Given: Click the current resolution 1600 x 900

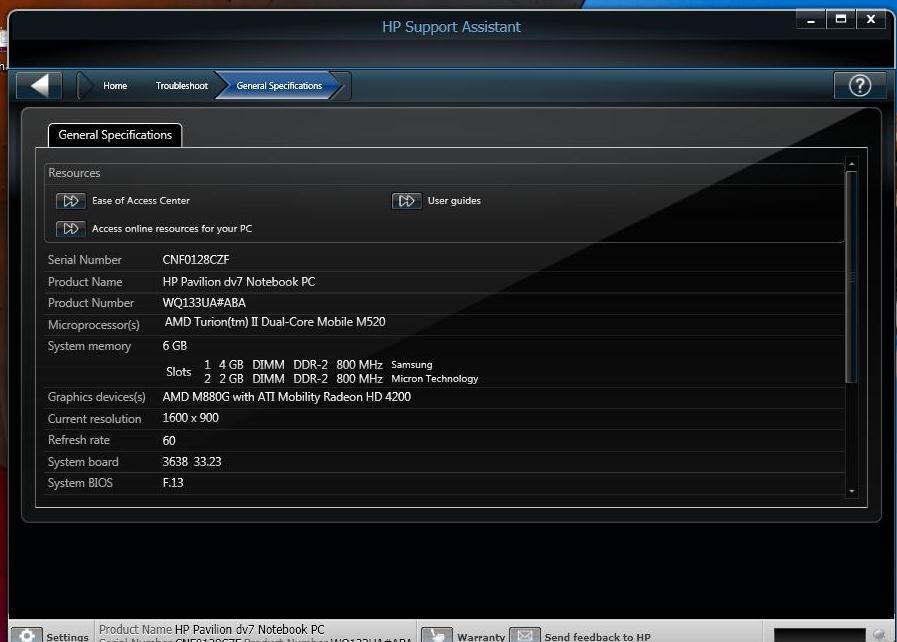Looking at the screenshot, I should pyautogui.click(x=190, y=418).
